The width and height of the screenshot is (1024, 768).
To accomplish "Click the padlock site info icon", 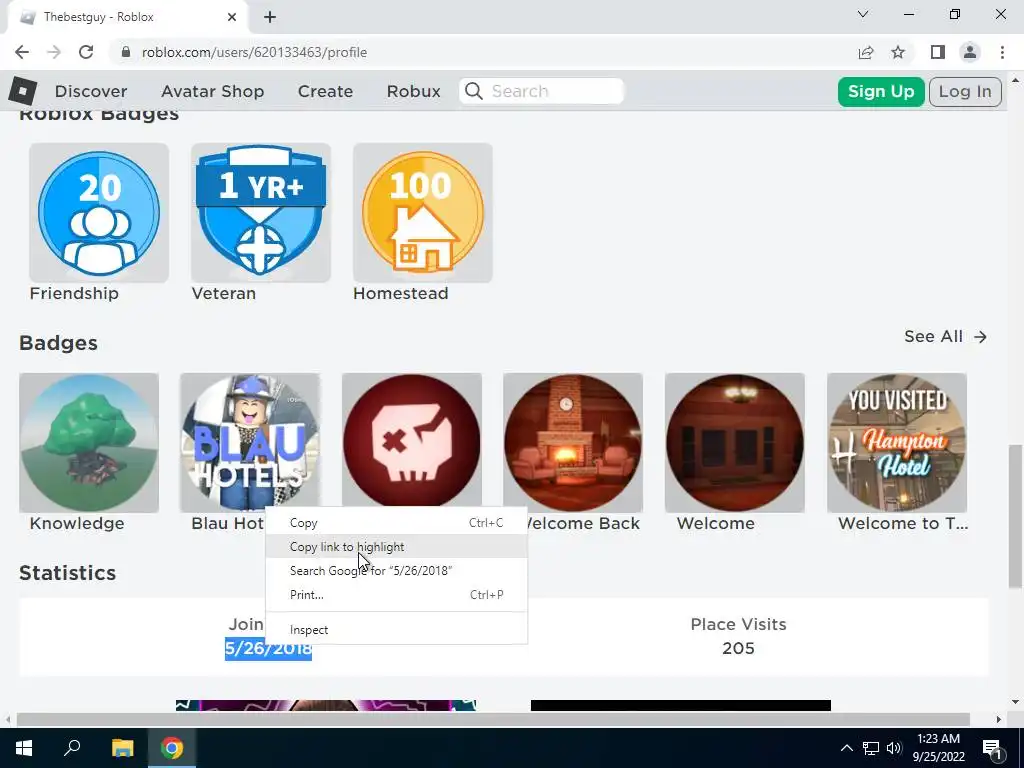I will [127, 52].
